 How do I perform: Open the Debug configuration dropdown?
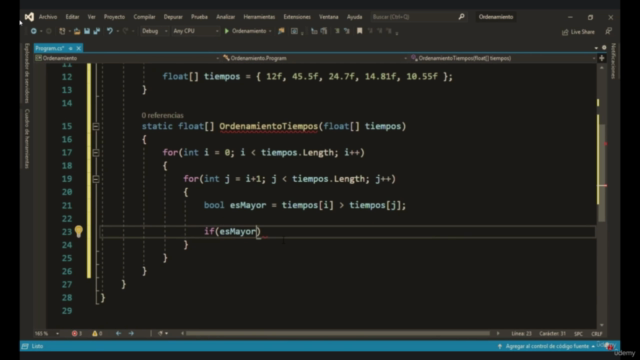click(154, 31)
